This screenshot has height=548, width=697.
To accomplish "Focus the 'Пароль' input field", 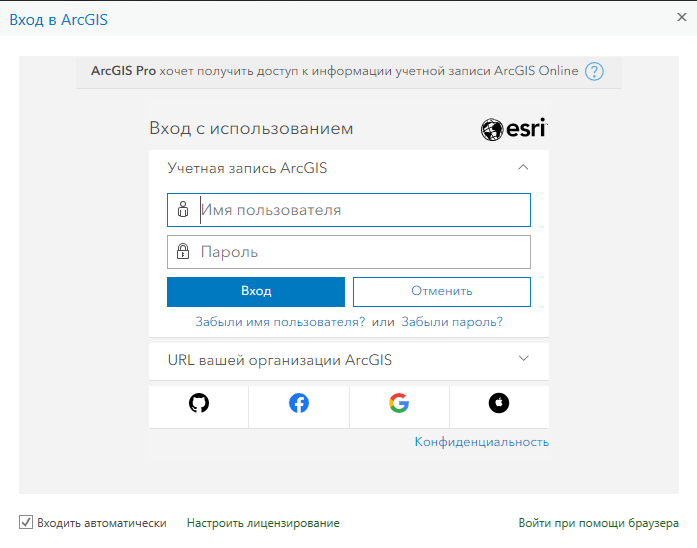I will click(349, 252).
